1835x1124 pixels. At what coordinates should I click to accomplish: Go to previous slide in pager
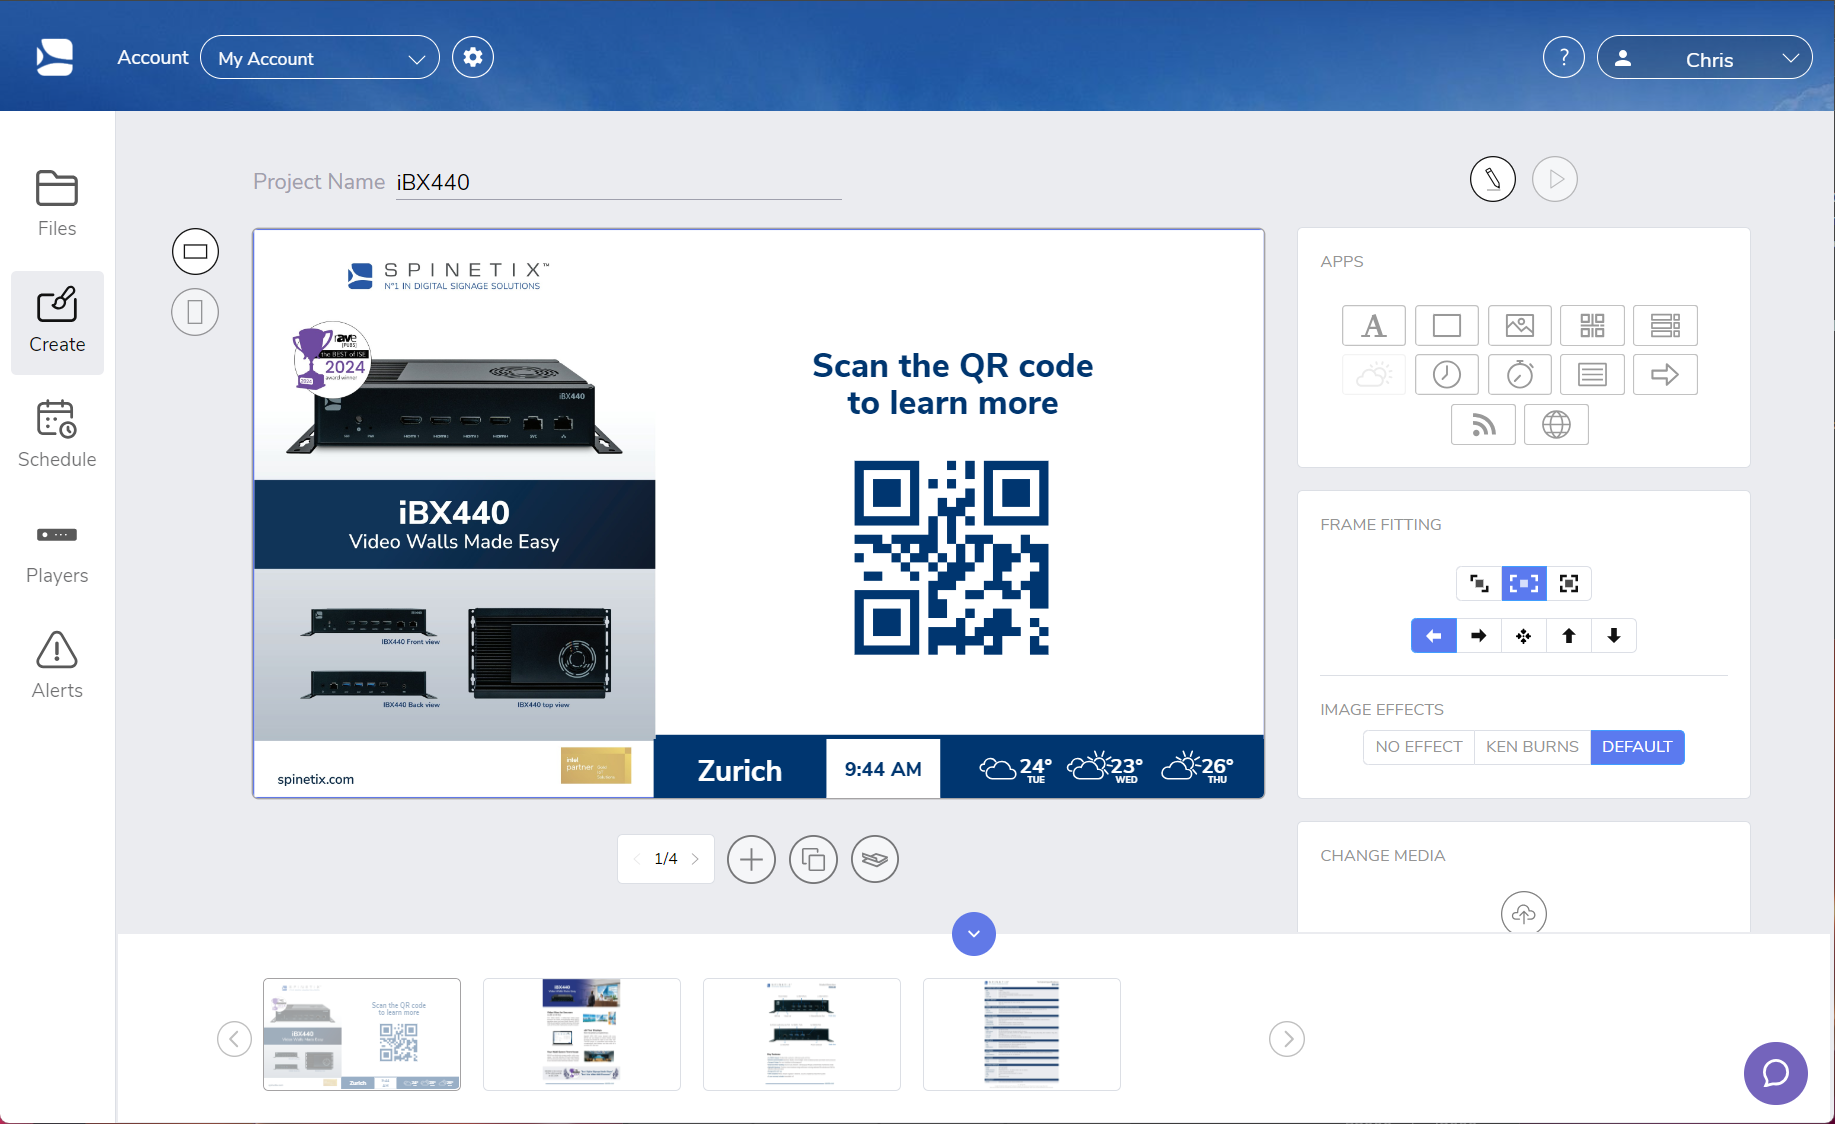pos(637,859)
